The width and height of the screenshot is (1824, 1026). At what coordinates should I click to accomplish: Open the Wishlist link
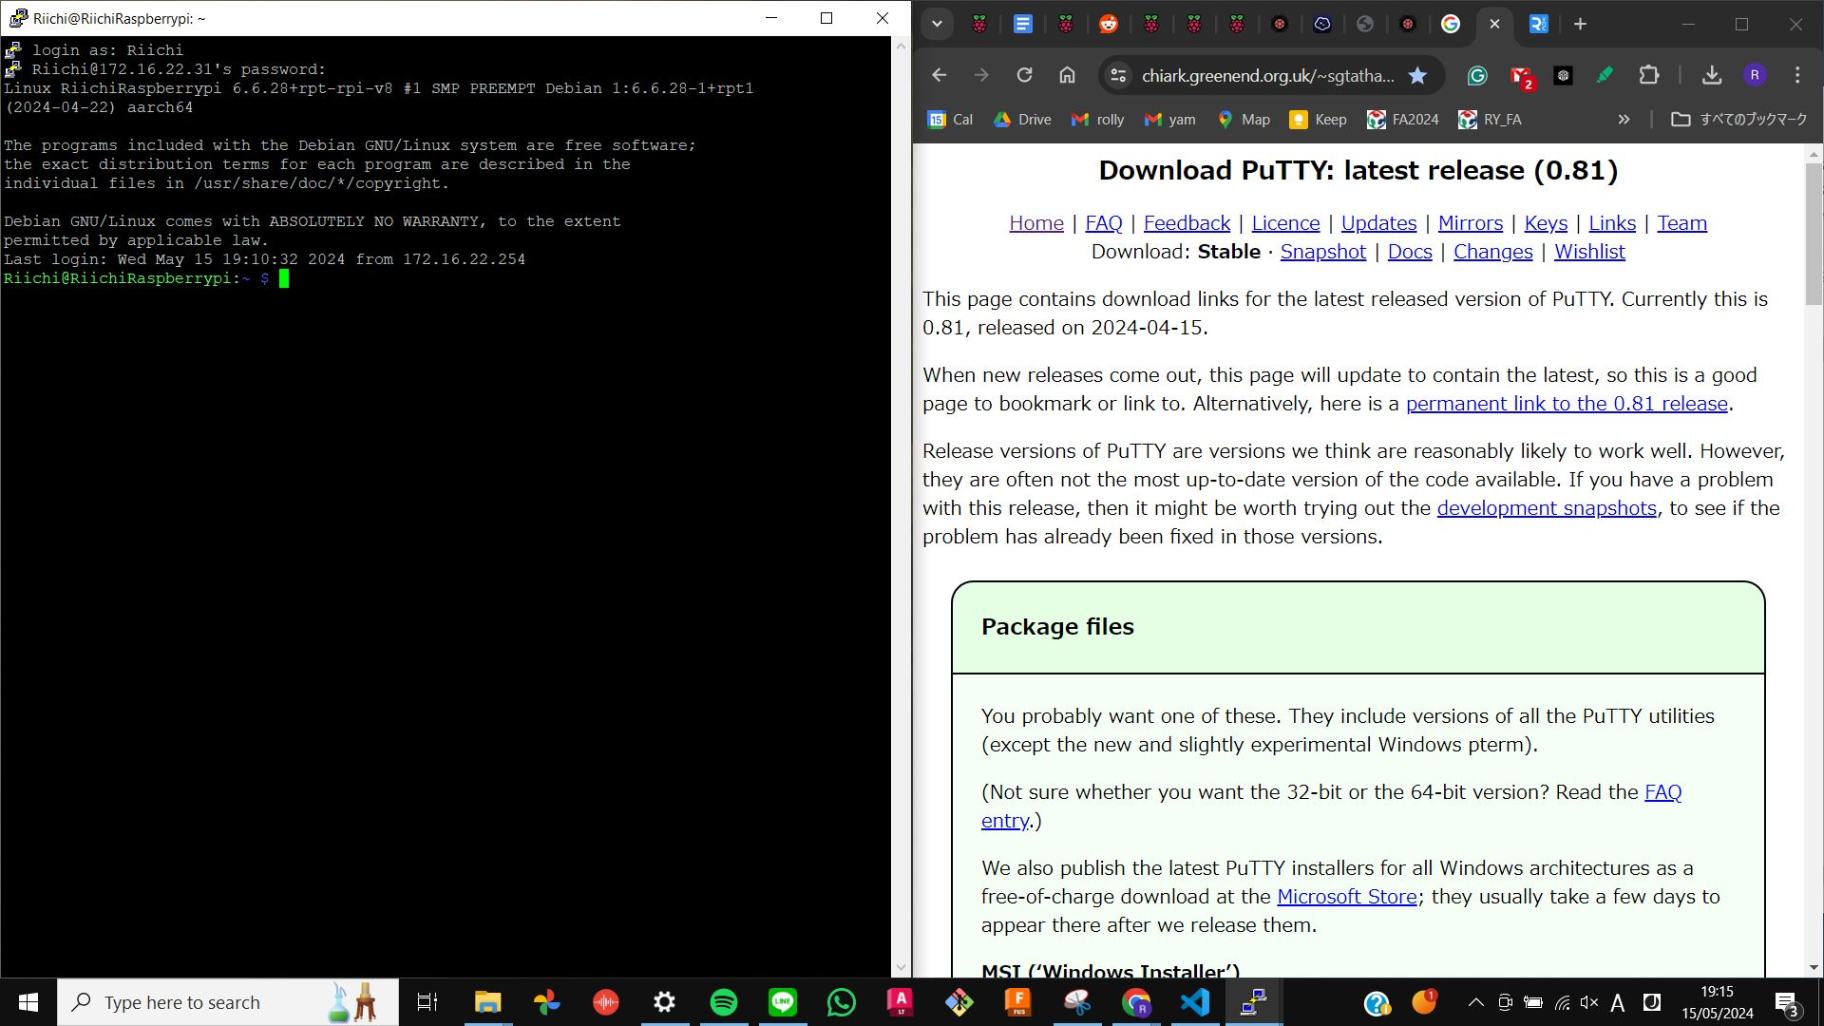(x=1589, y=252)
